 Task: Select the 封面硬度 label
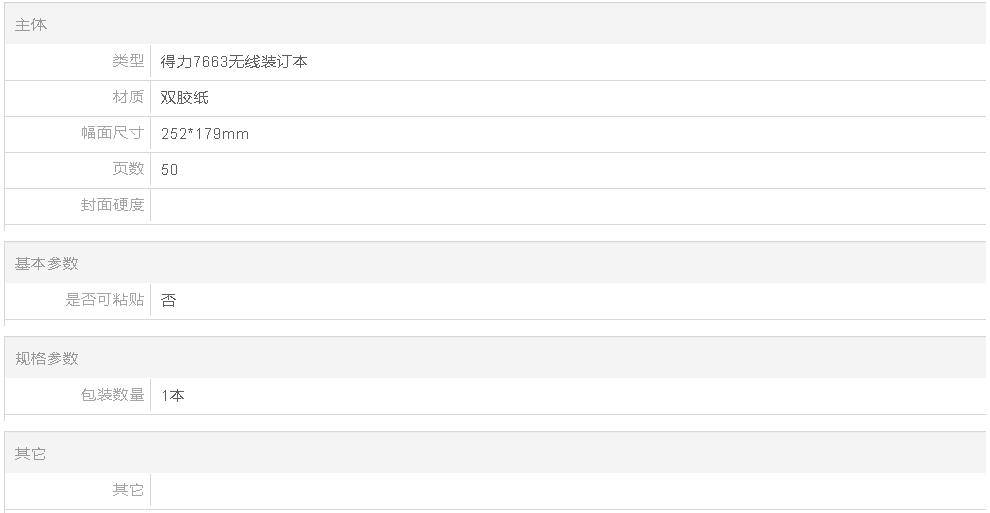point(112,205)
